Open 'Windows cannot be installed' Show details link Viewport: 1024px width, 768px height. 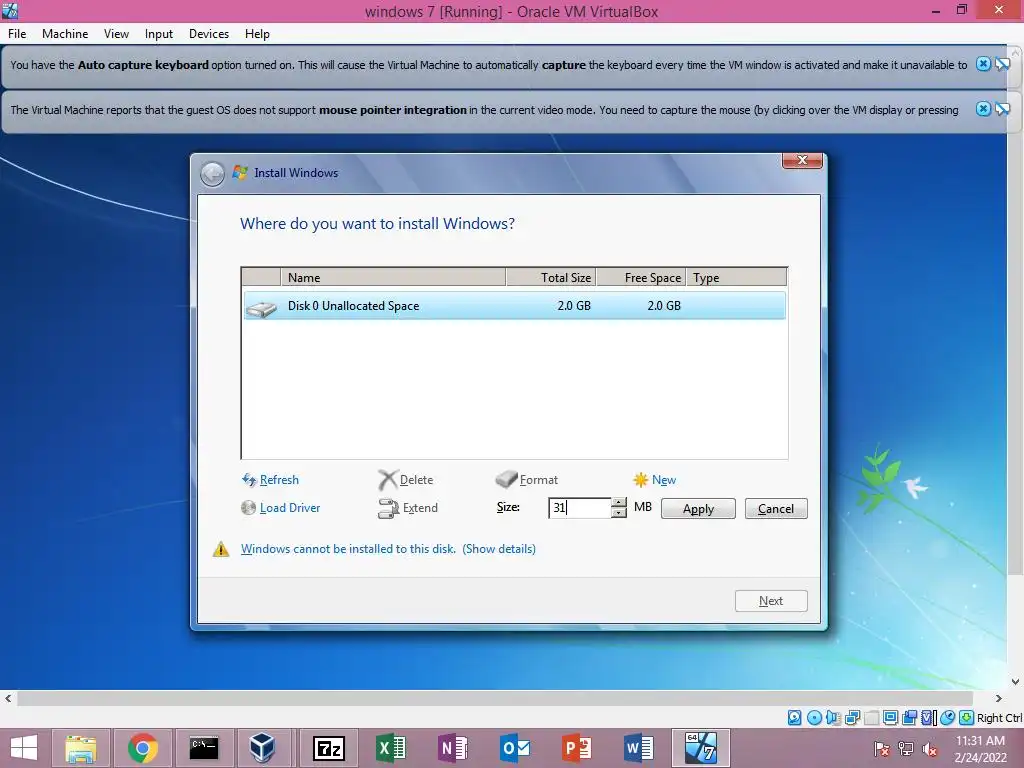(499, 549)
